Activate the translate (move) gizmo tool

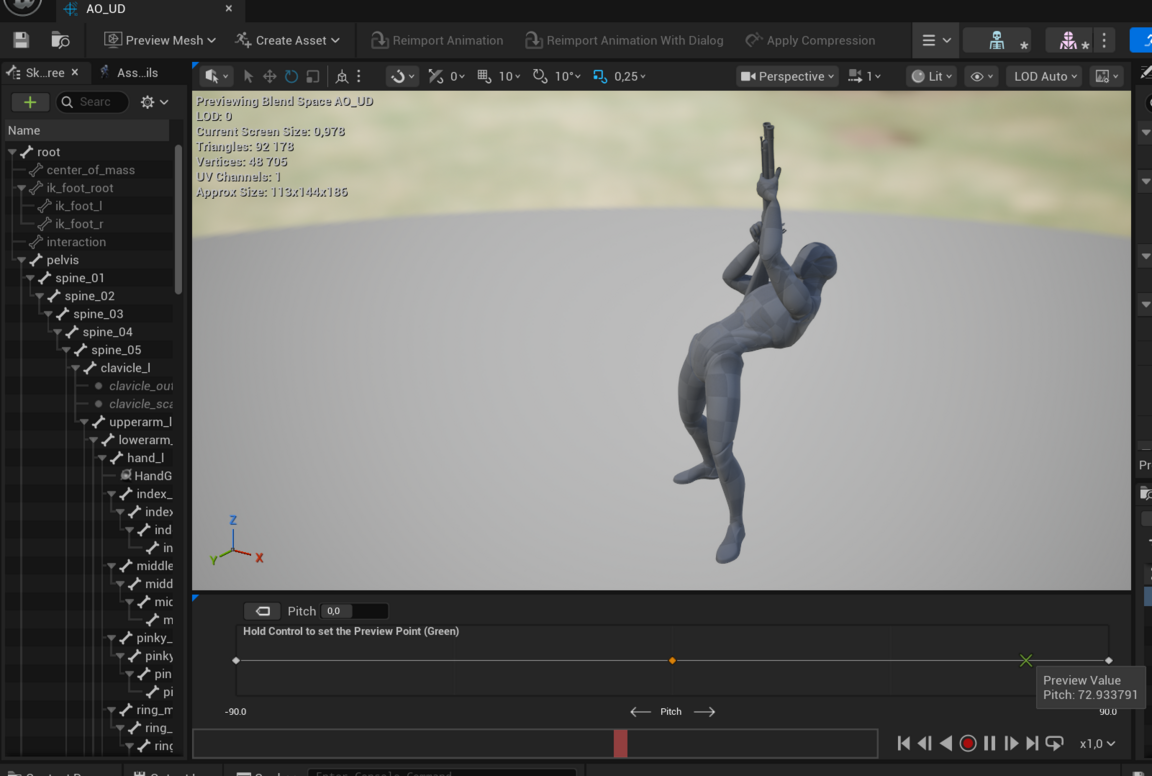(x=270, y=76)
